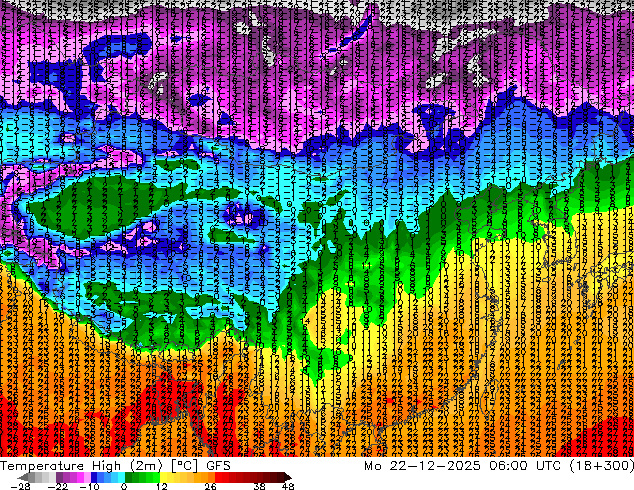Click the '12' legend label
Viewport: 634px width, 490px height.
[x=162, y=486]
